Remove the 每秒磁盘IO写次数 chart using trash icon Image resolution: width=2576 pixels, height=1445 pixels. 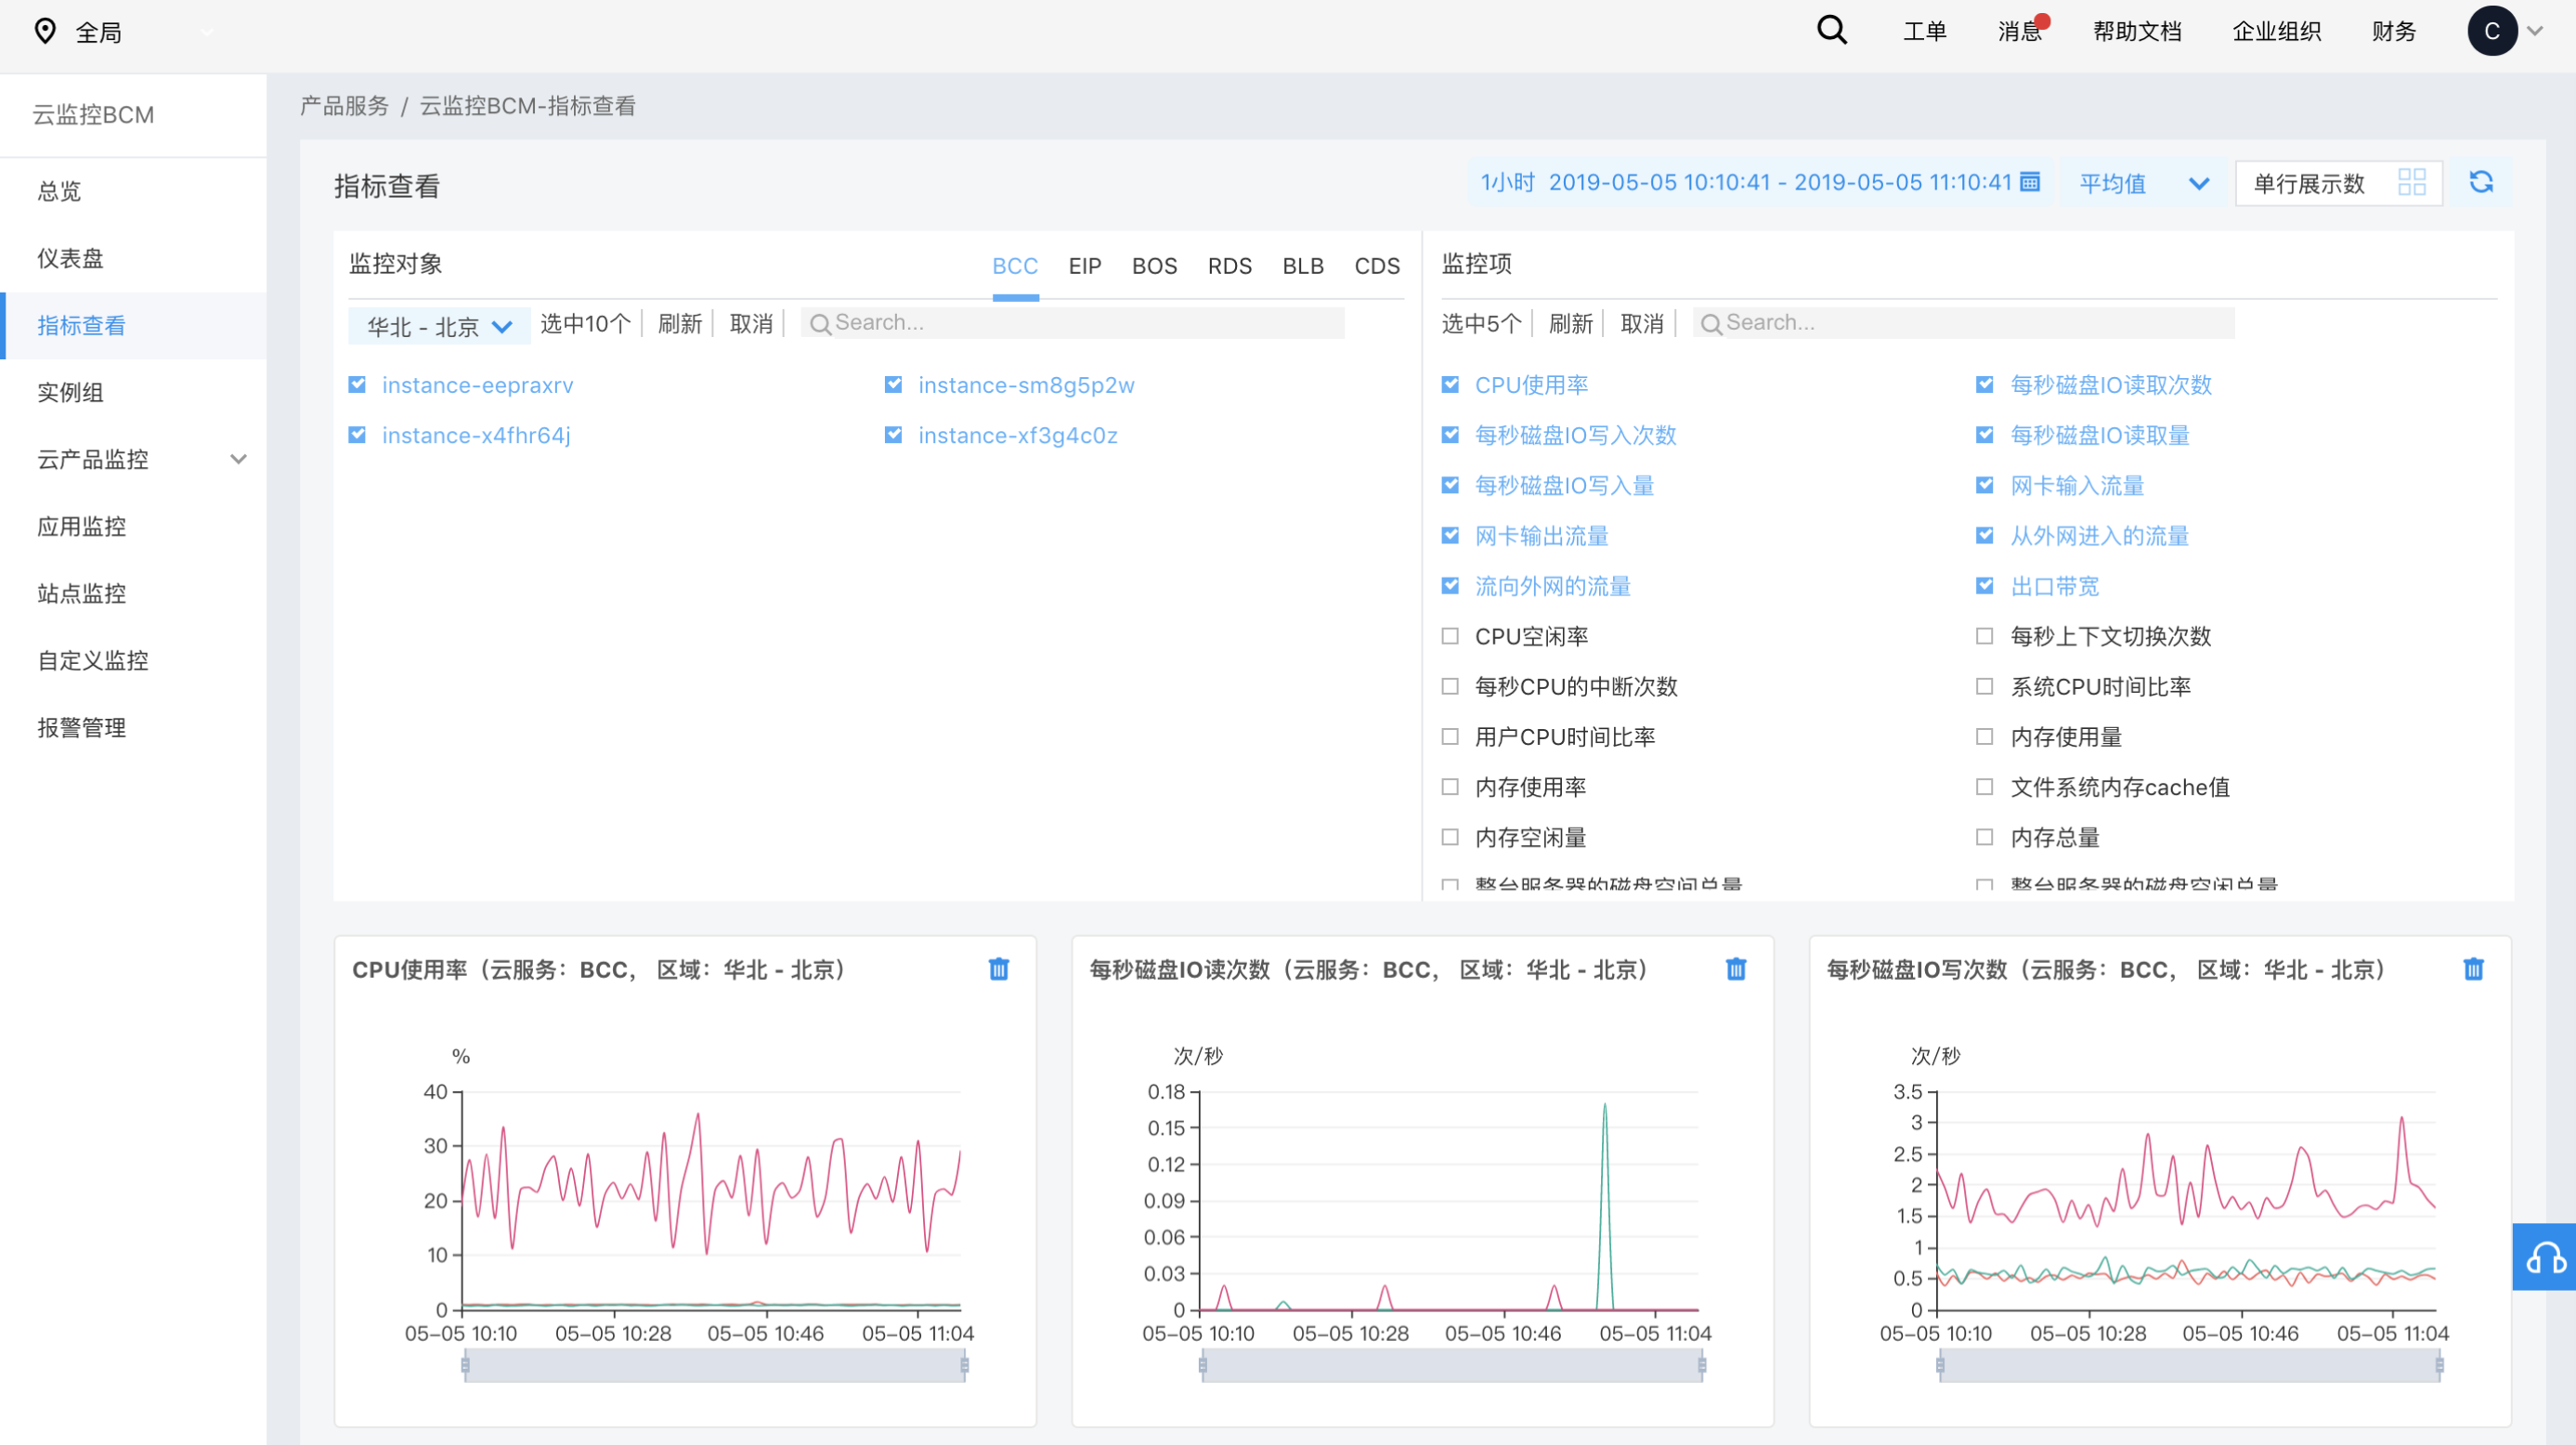pos(2473,969)
